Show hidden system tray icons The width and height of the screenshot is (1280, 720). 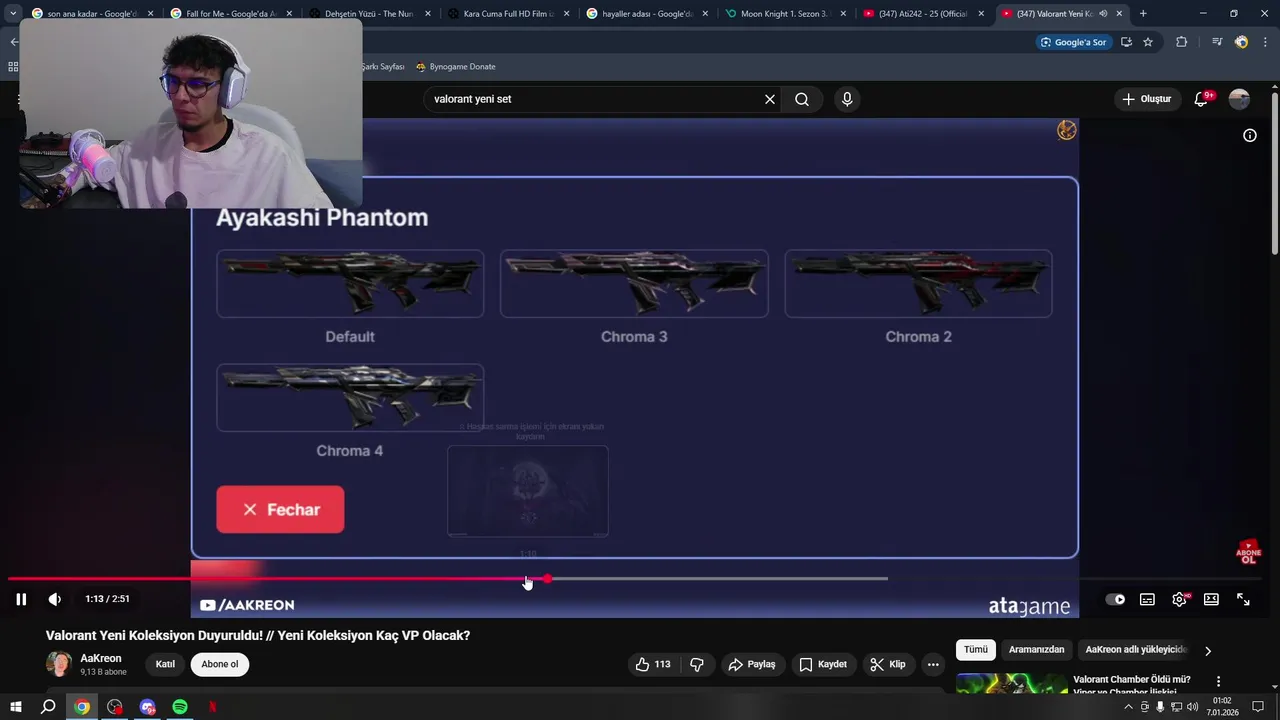tap(1128, 707)
